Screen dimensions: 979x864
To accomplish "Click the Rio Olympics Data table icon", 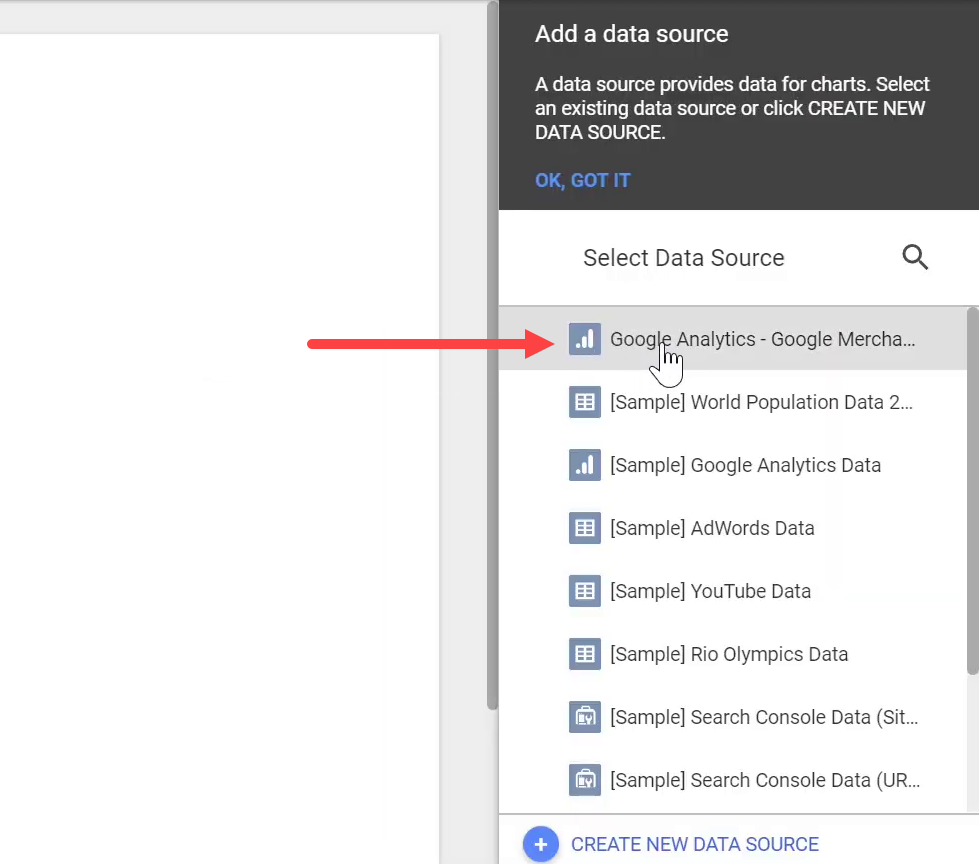I will 584,654.
